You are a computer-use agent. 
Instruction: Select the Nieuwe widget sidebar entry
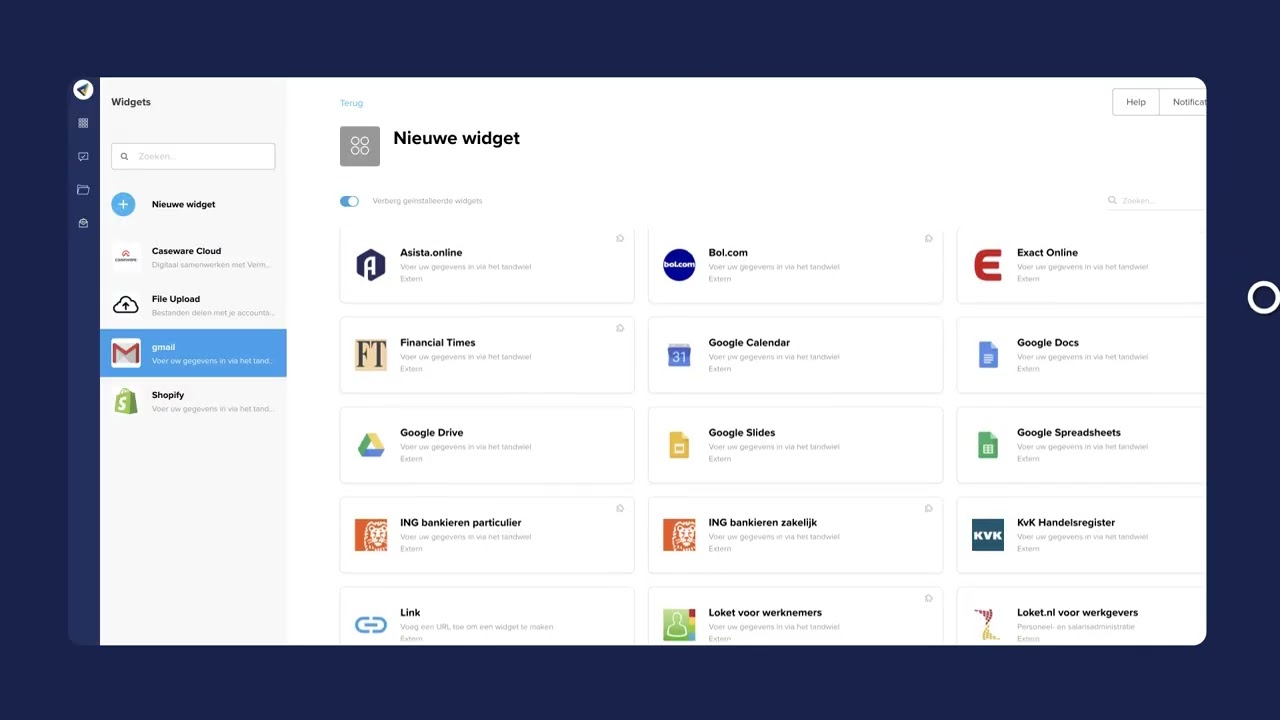(x=193, y=204)
